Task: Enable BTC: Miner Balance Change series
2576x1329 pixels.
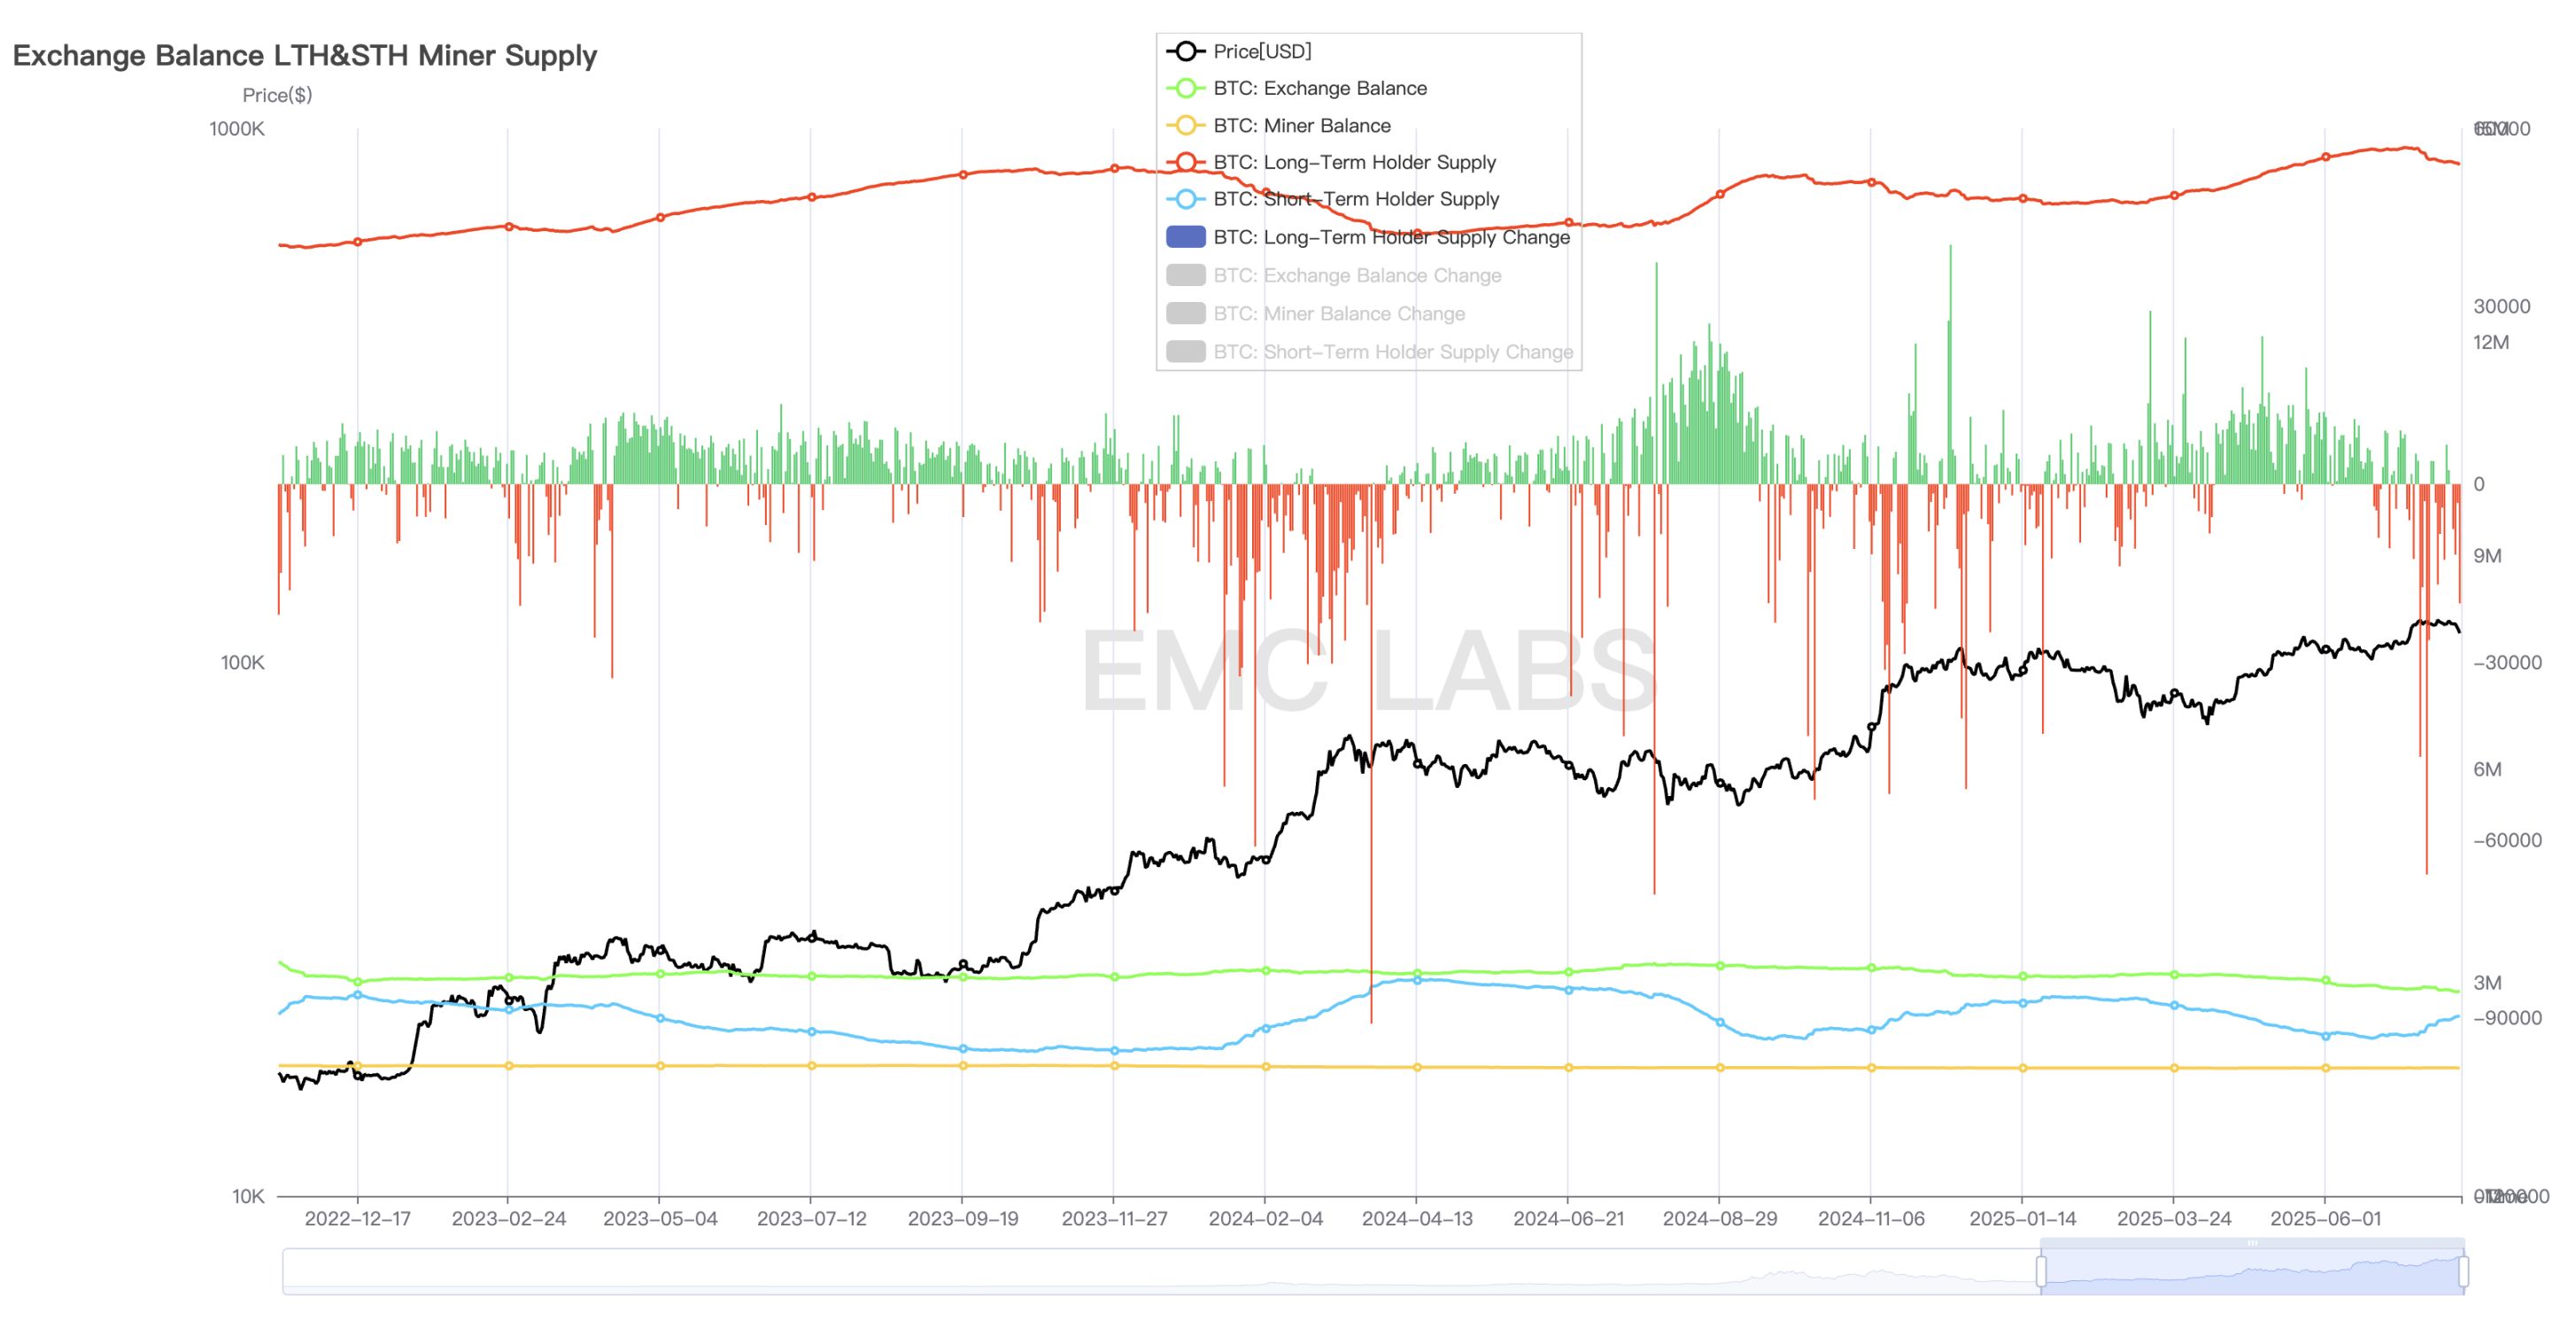Action: 1316,313
